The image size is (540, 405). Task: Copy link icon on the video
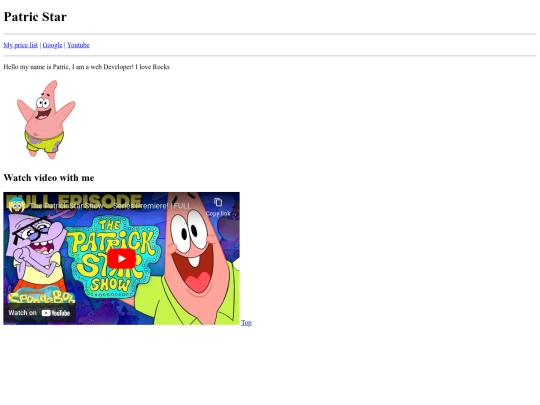218,207
